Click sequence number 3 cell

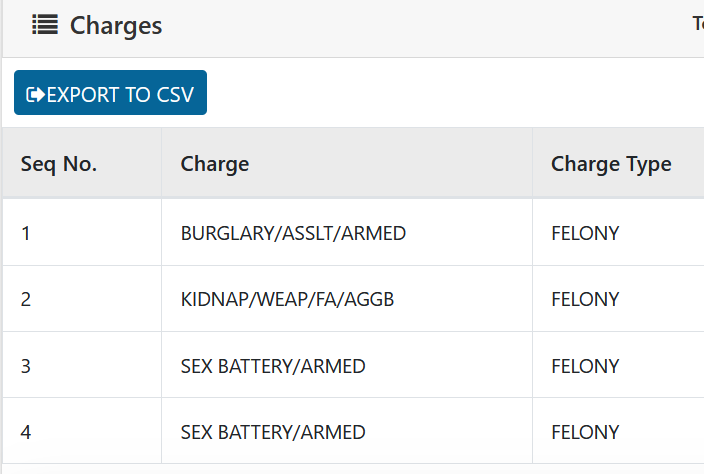[x=26, y=366]
